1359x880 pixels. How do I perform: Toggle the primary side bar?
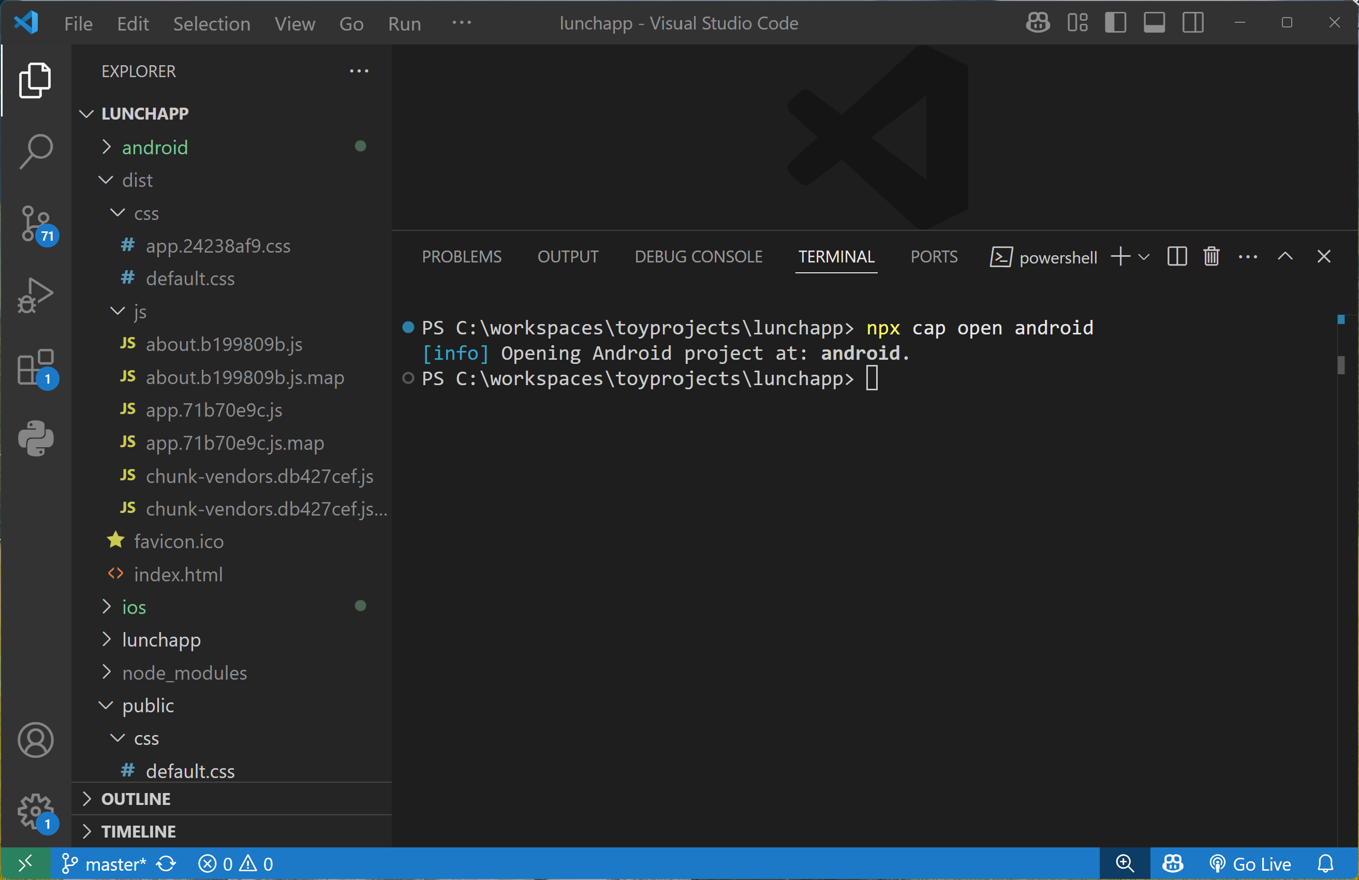1116,23
